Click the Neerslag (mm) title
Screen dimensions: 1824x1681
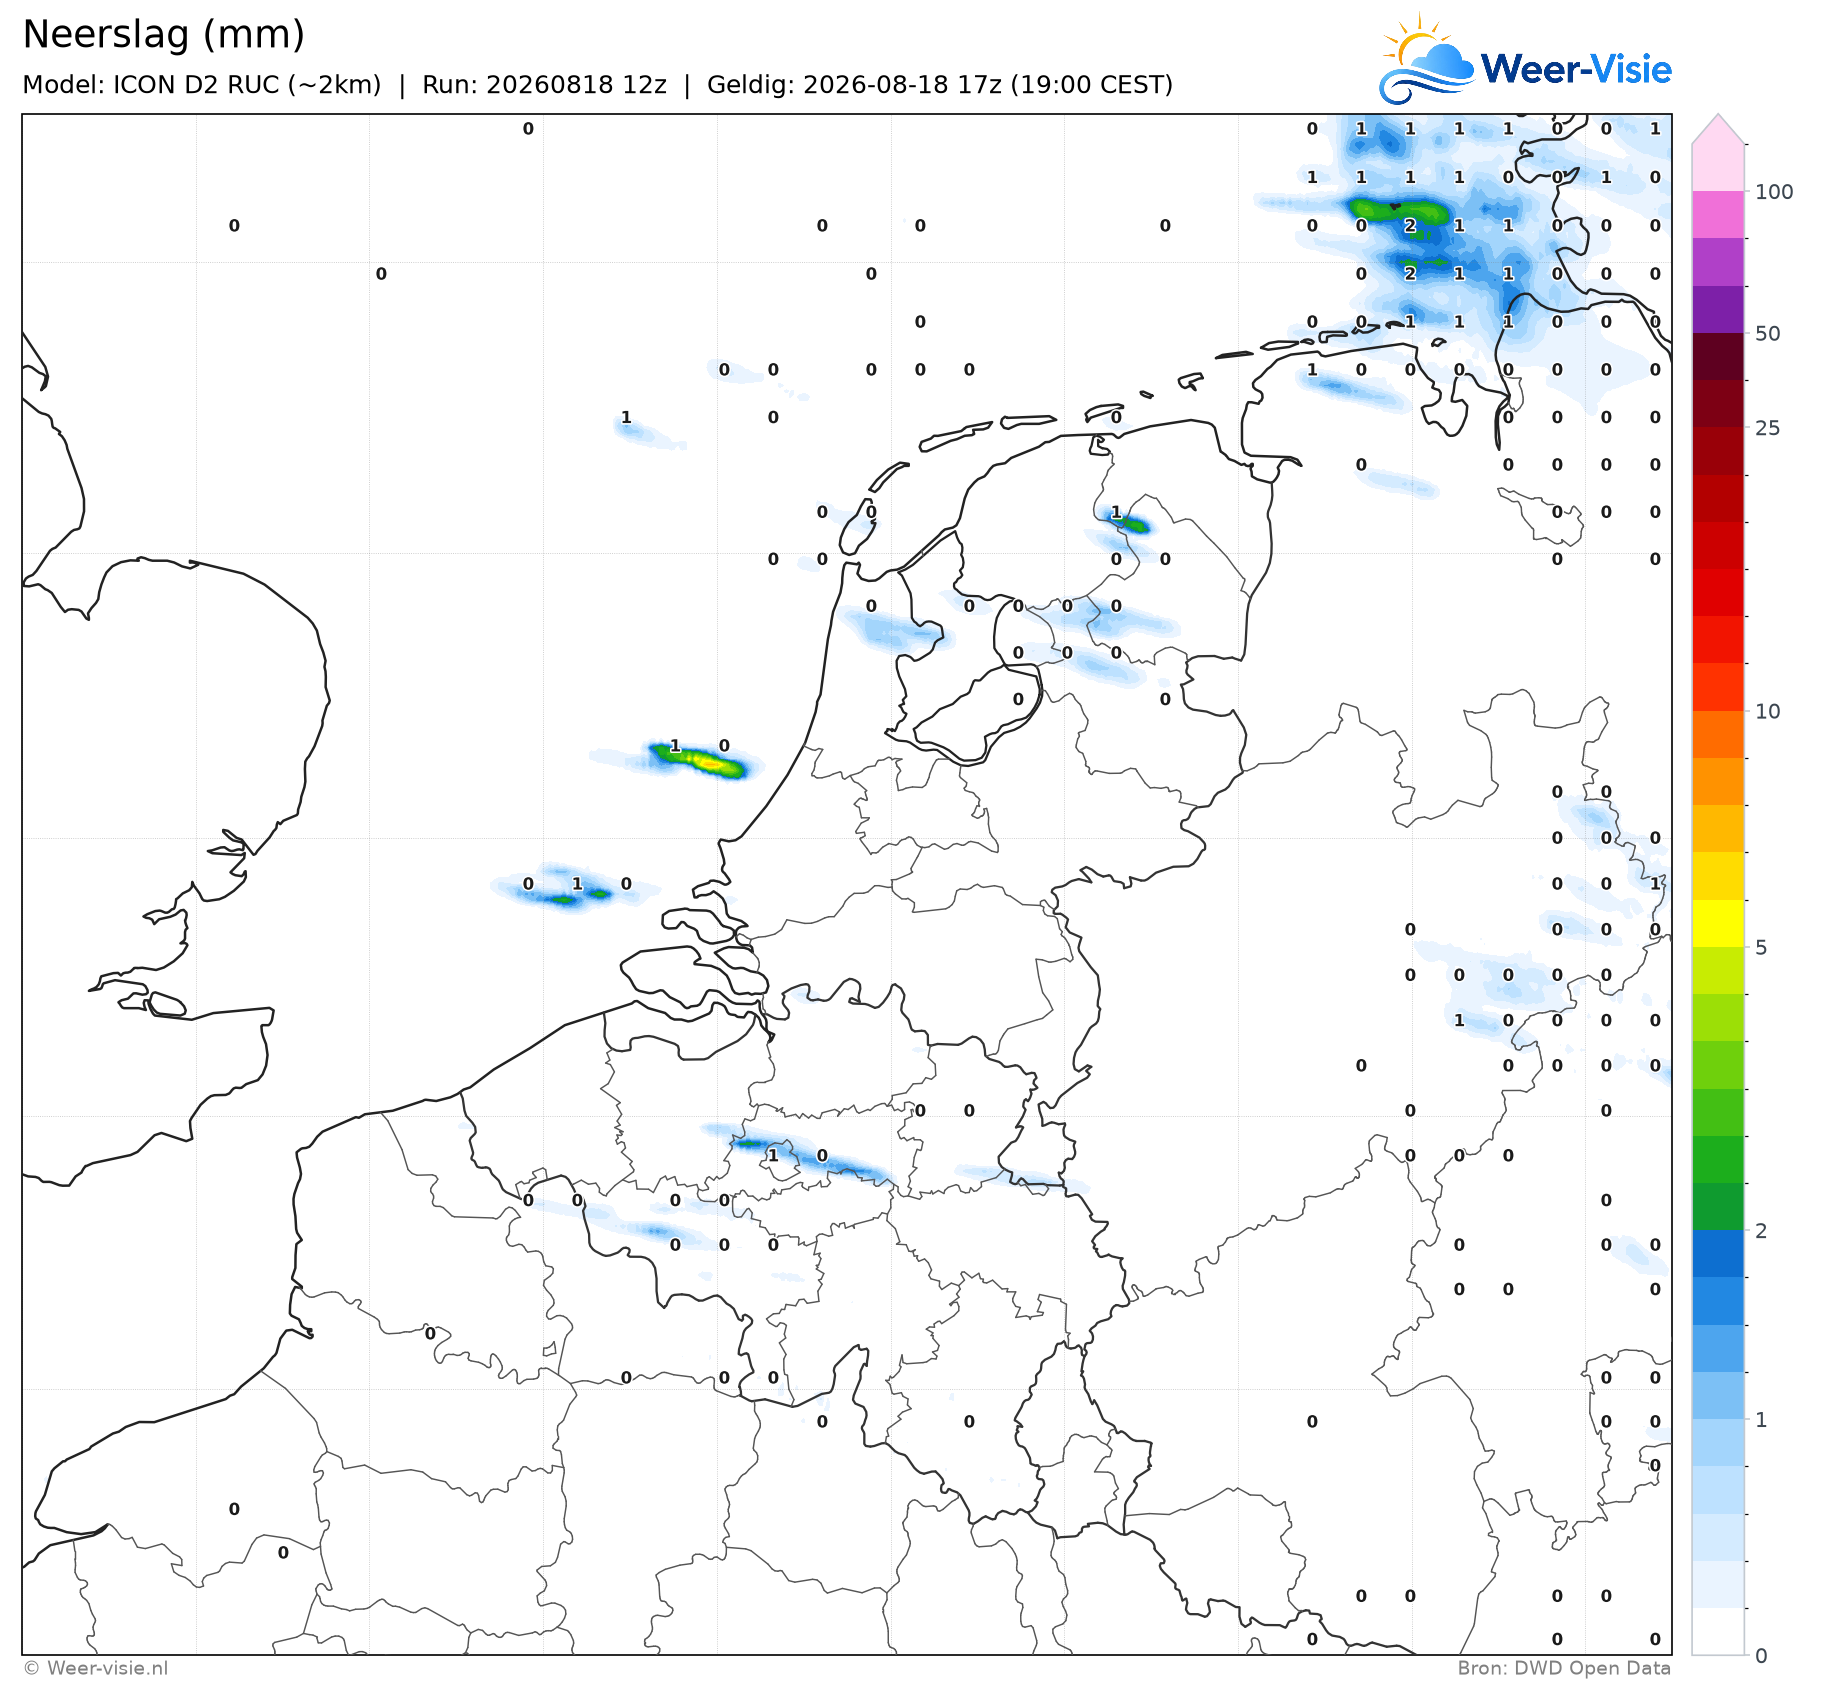163,35
